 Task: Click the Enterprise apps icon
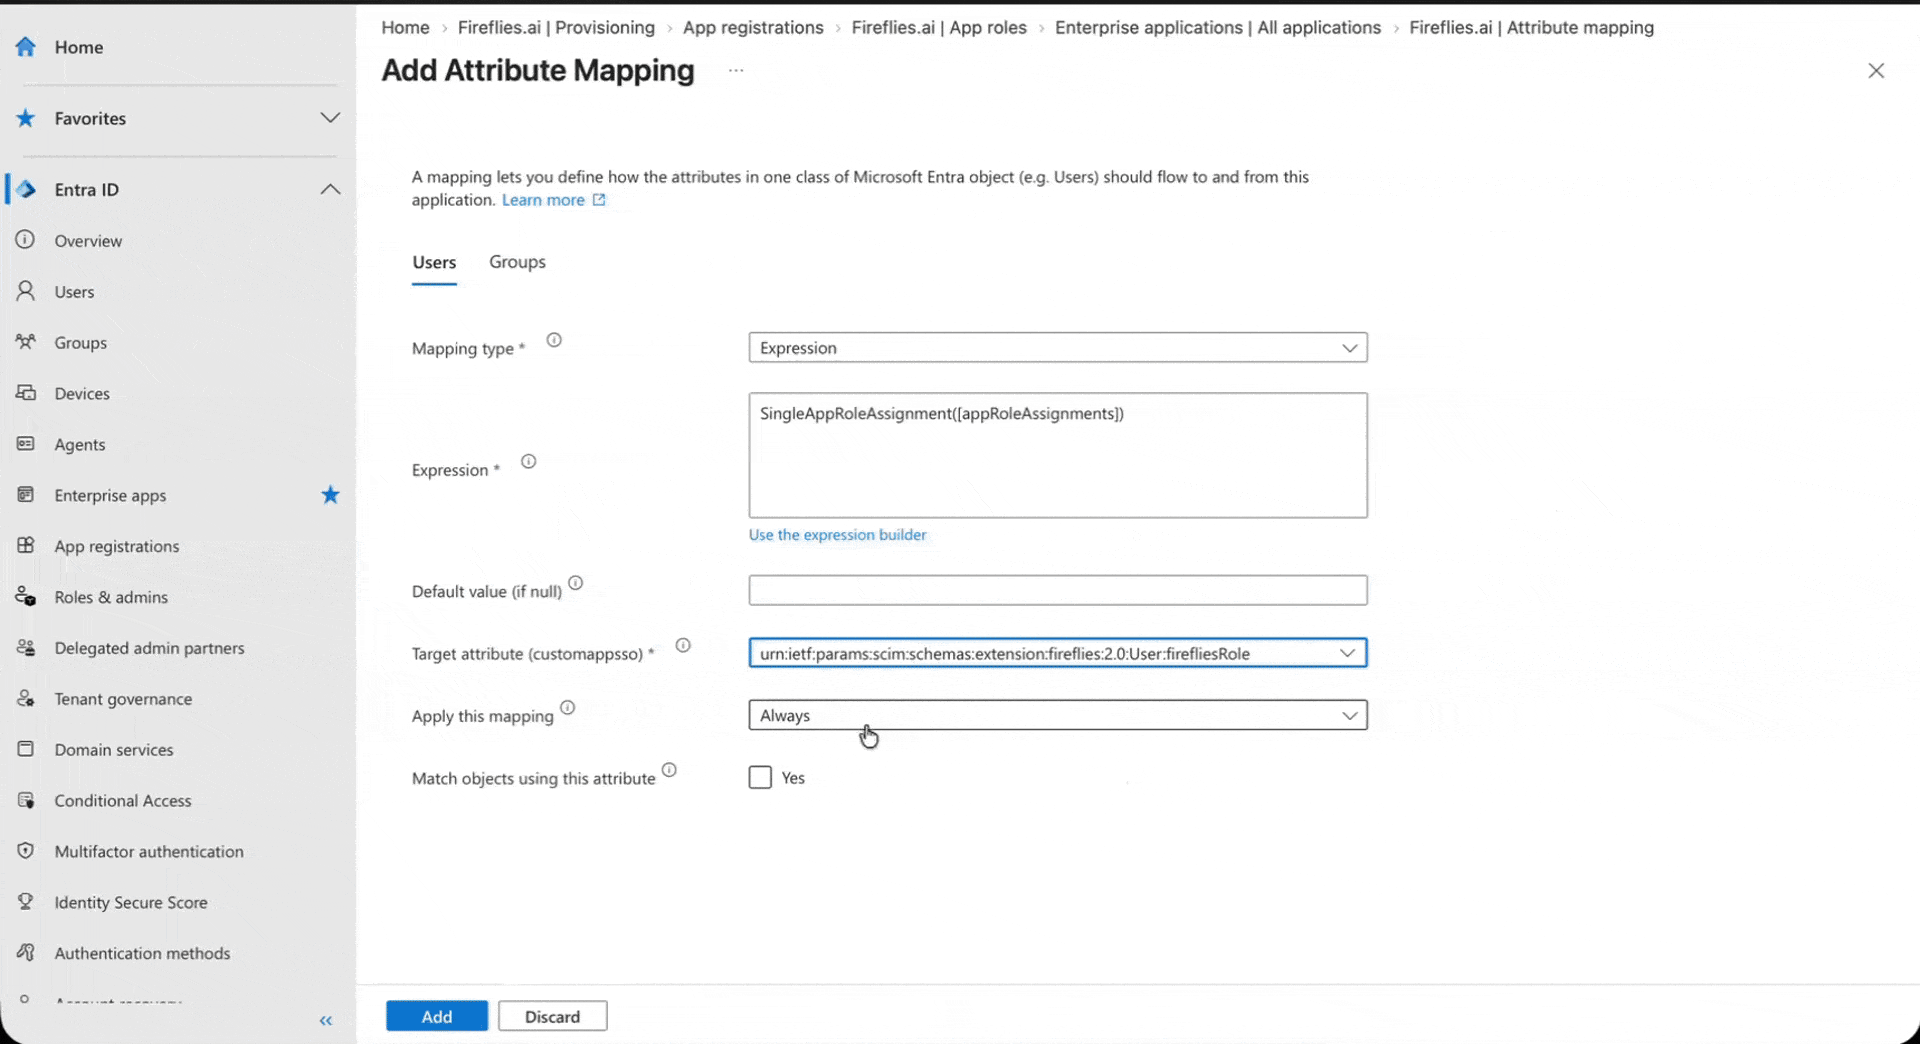(25, 495)
